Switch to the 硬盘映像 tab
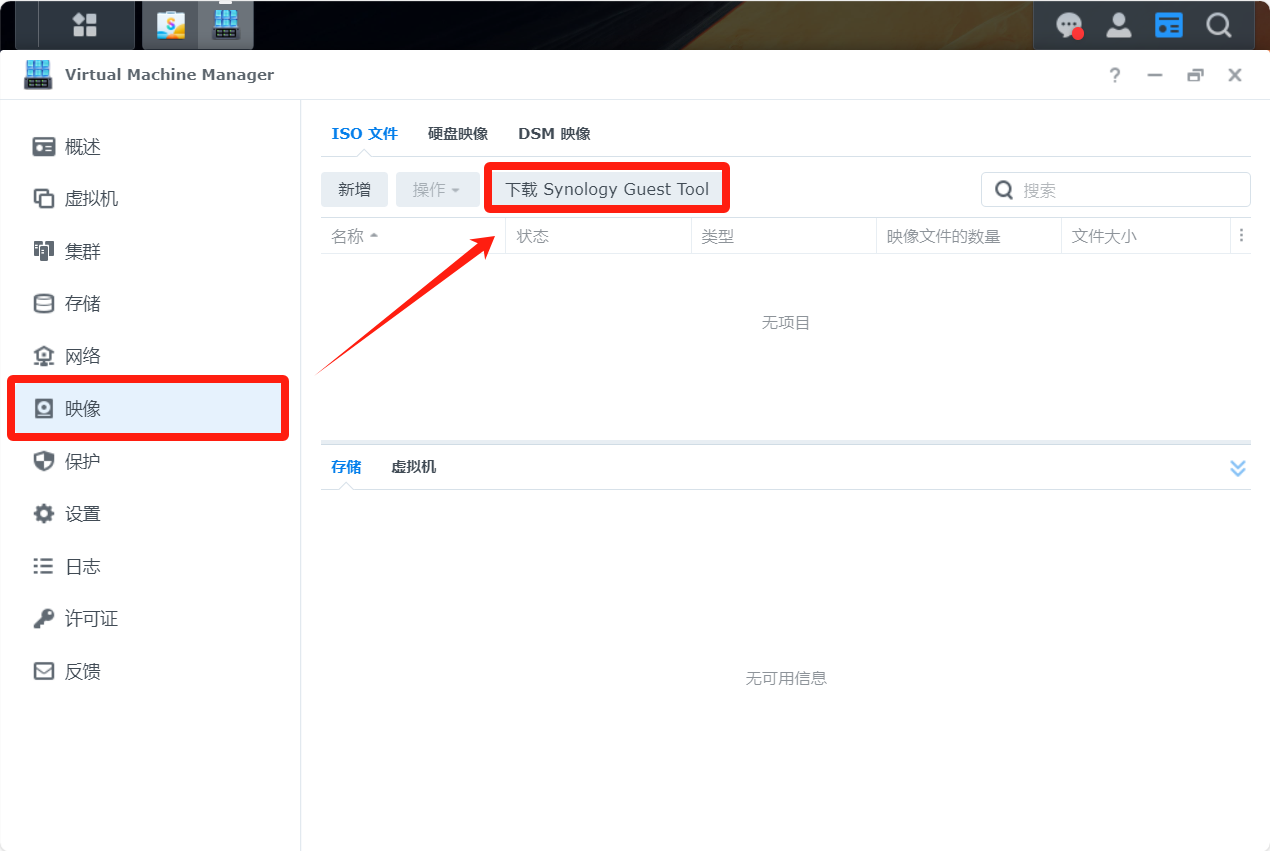Image resolution: width=1270 pixels, height=851 pixels. click(458, 134)
